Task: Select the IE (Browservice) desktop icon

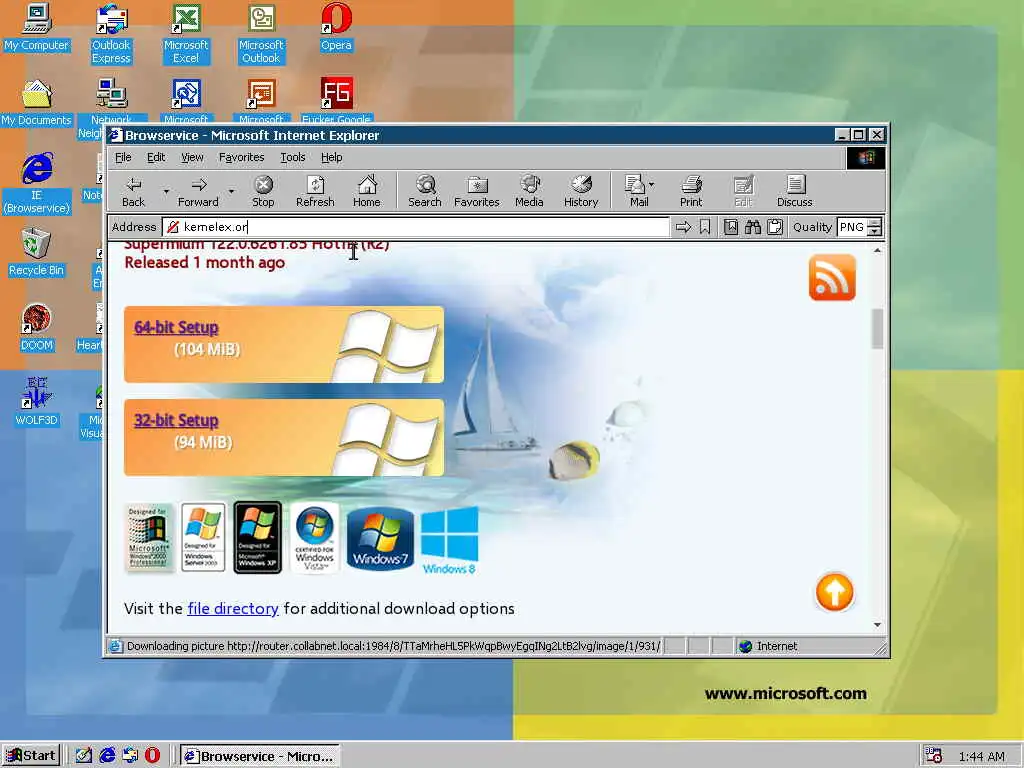Action: point(37,184)
